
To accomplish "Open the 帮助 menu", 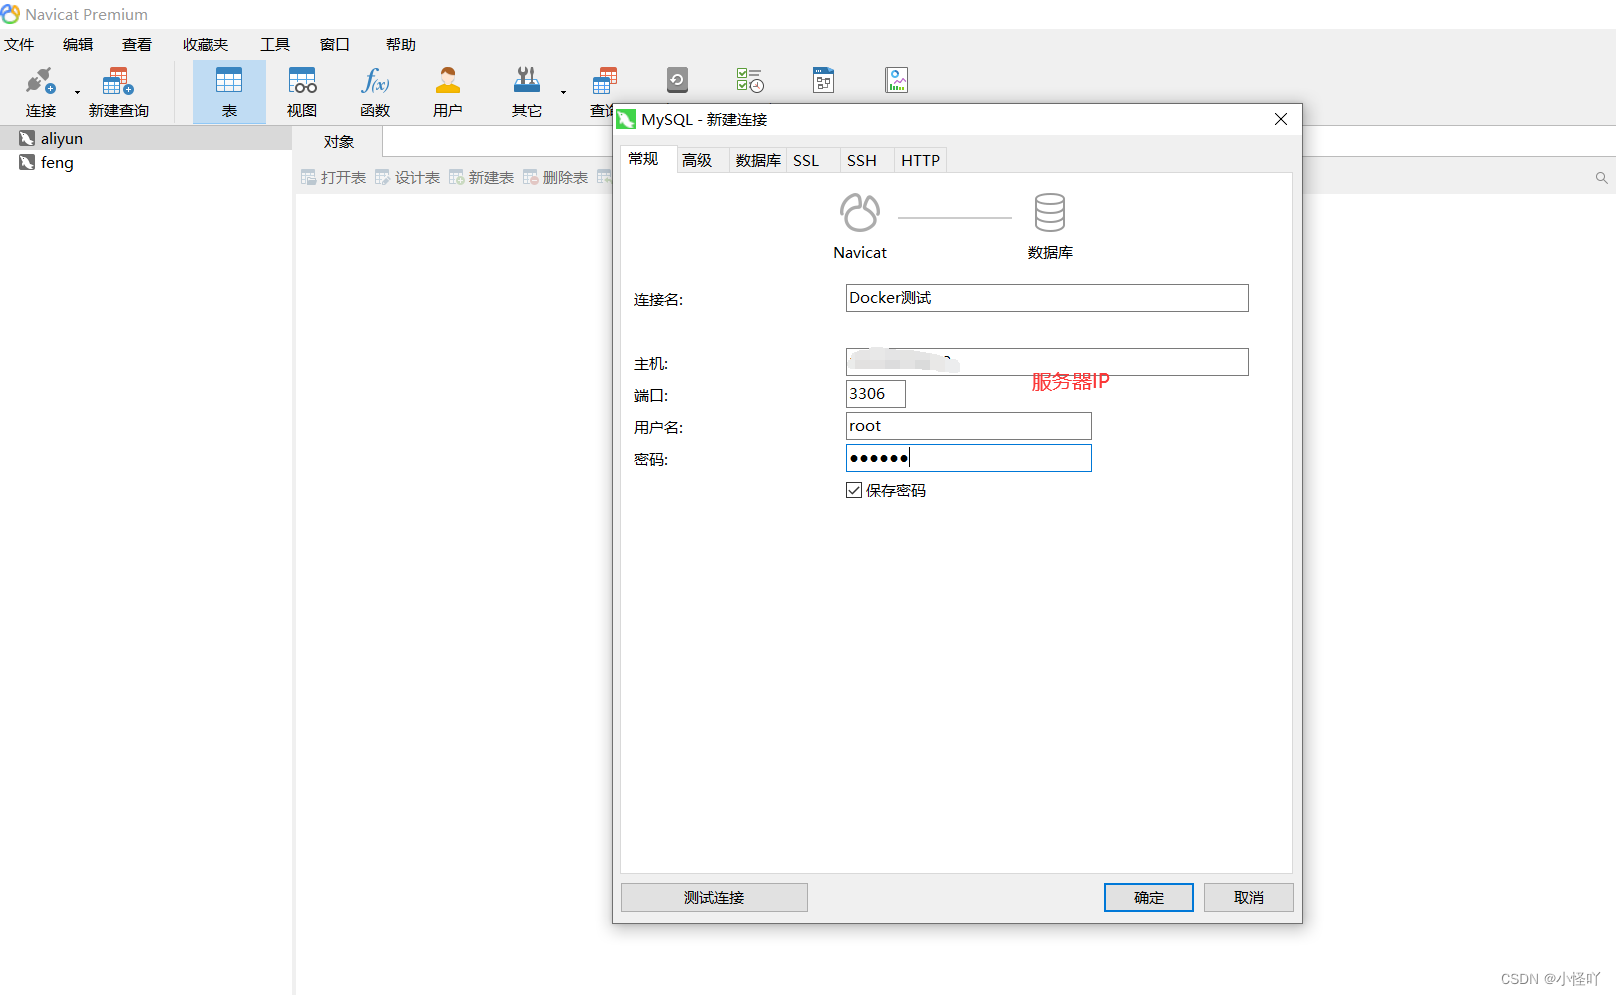I will pos(401,44).
